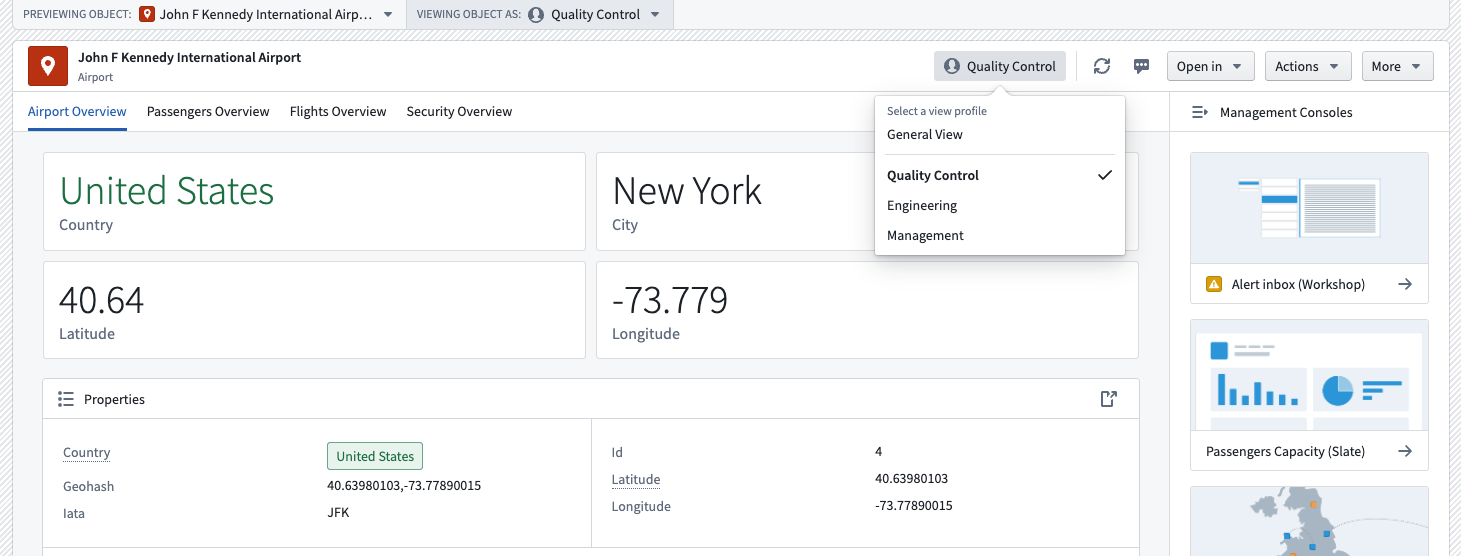Click the New York city card
The height and width of the screenshot is (556, 1461).
[x=867, y=201]
